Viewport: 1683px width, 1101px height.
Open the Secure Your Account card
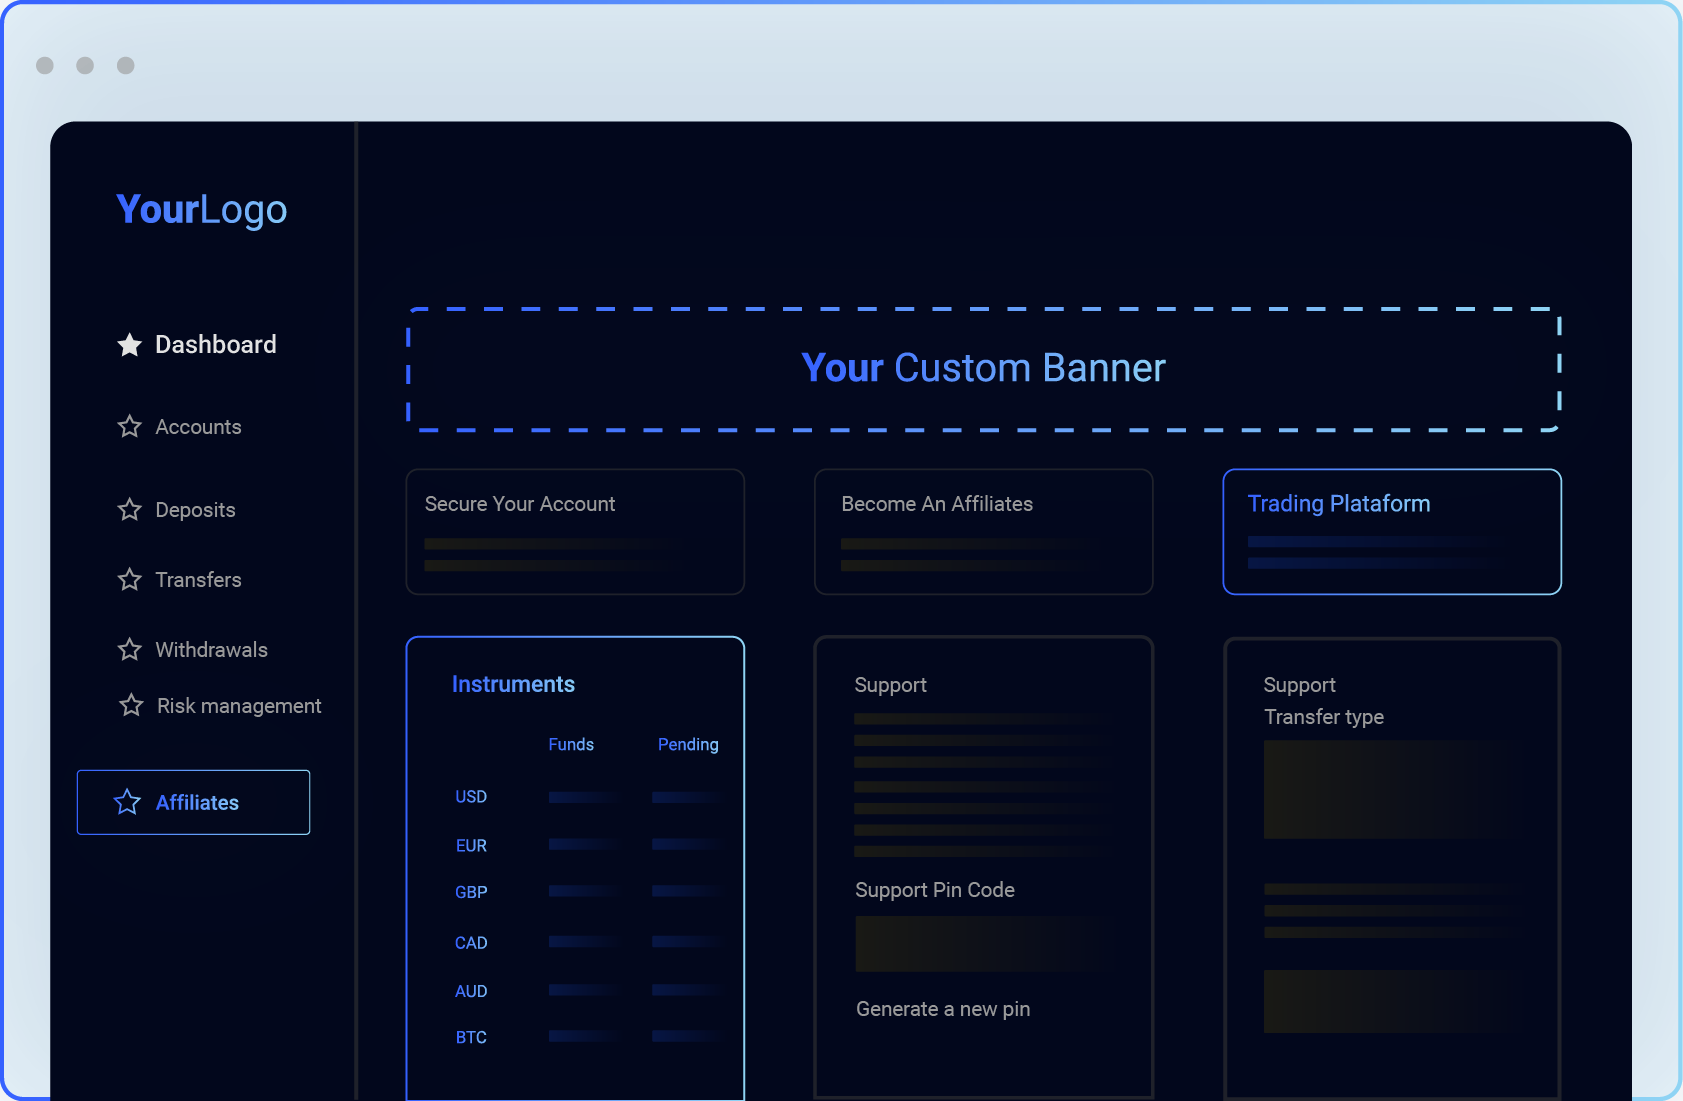(x=575, y=532)
